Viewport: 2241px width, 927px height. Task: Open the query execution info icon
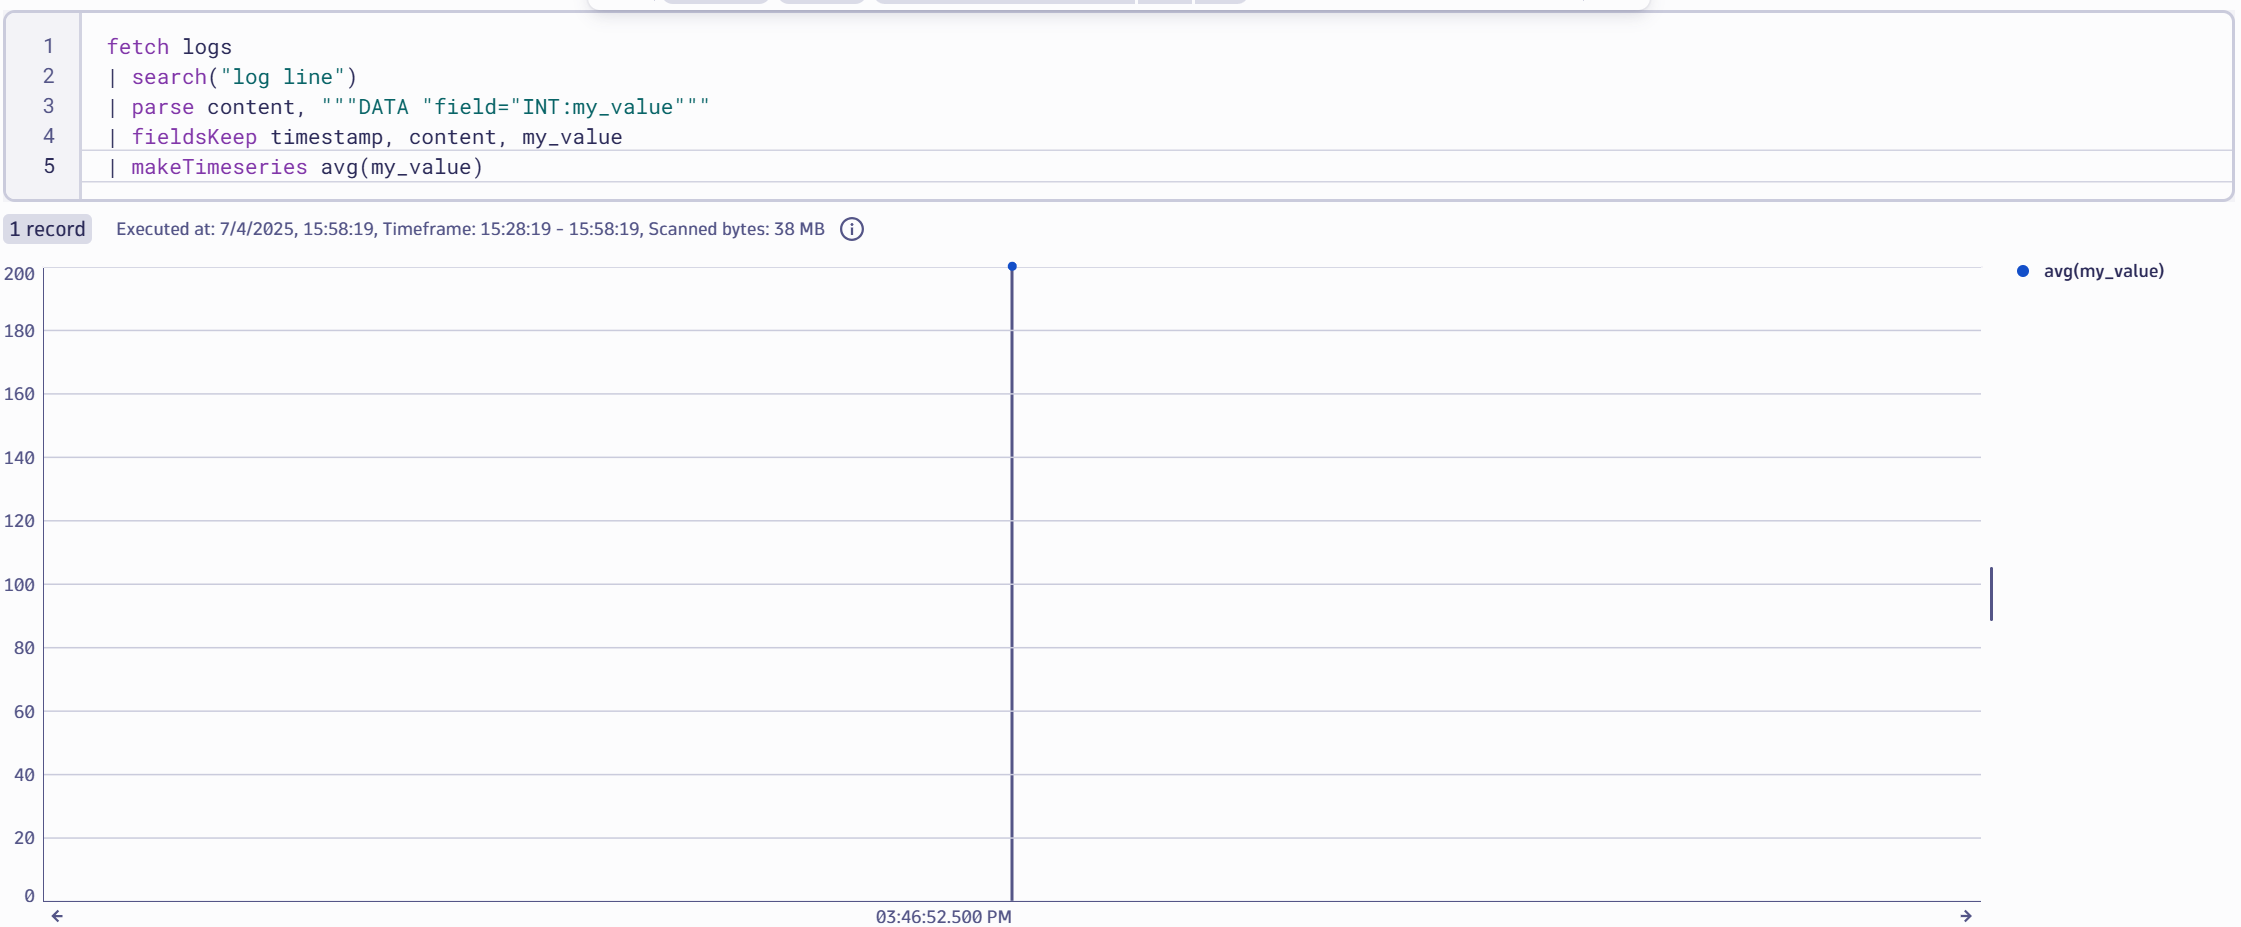[851, 229]
